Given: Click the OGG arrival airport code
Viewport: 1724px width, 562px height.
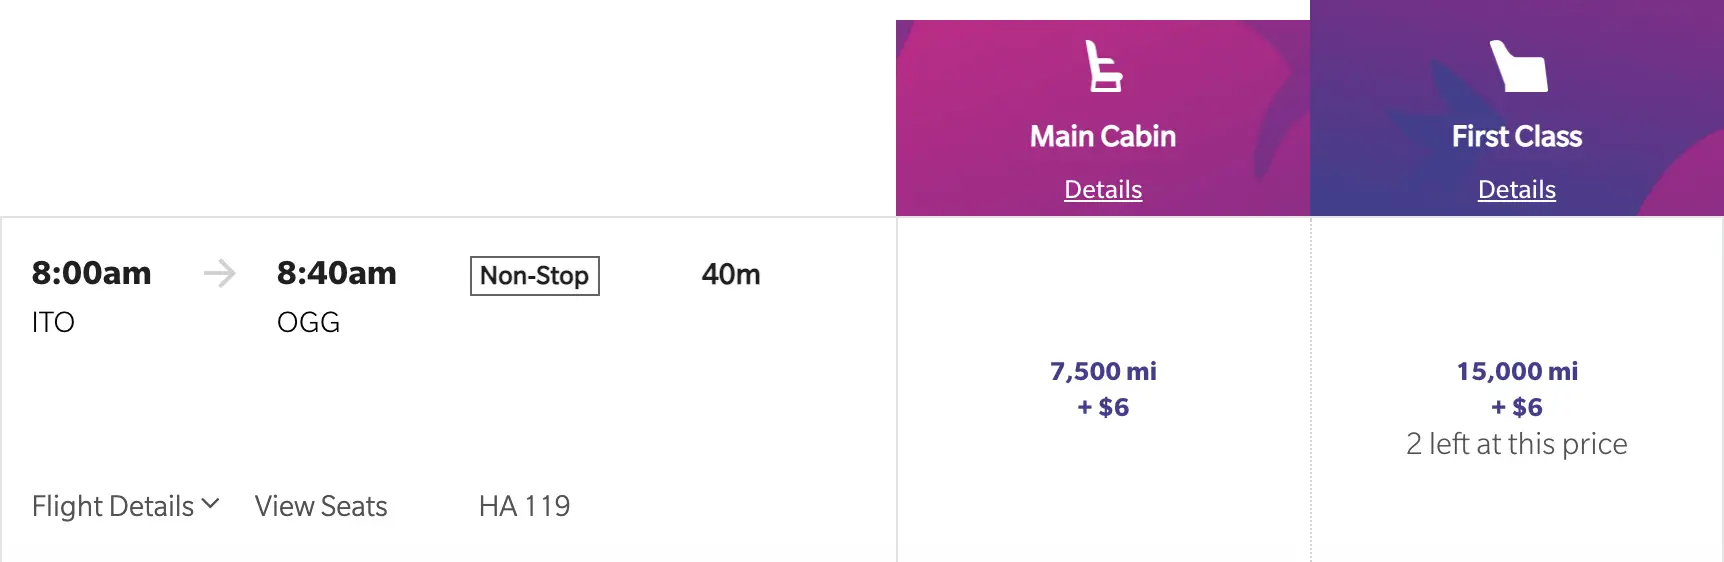Looking at the screenshot, I should click(x=308, y=322).
